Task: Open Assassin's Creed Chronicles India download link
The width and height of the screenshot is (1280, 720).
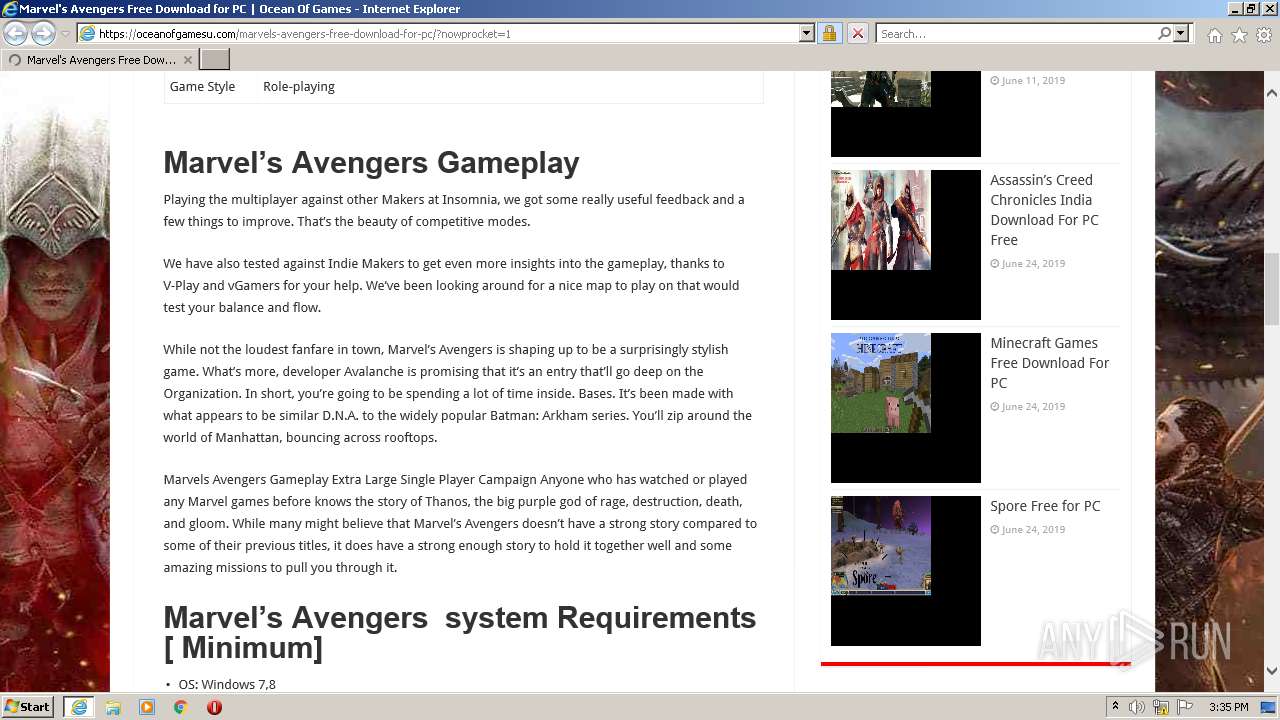Action: point(1044,210)
